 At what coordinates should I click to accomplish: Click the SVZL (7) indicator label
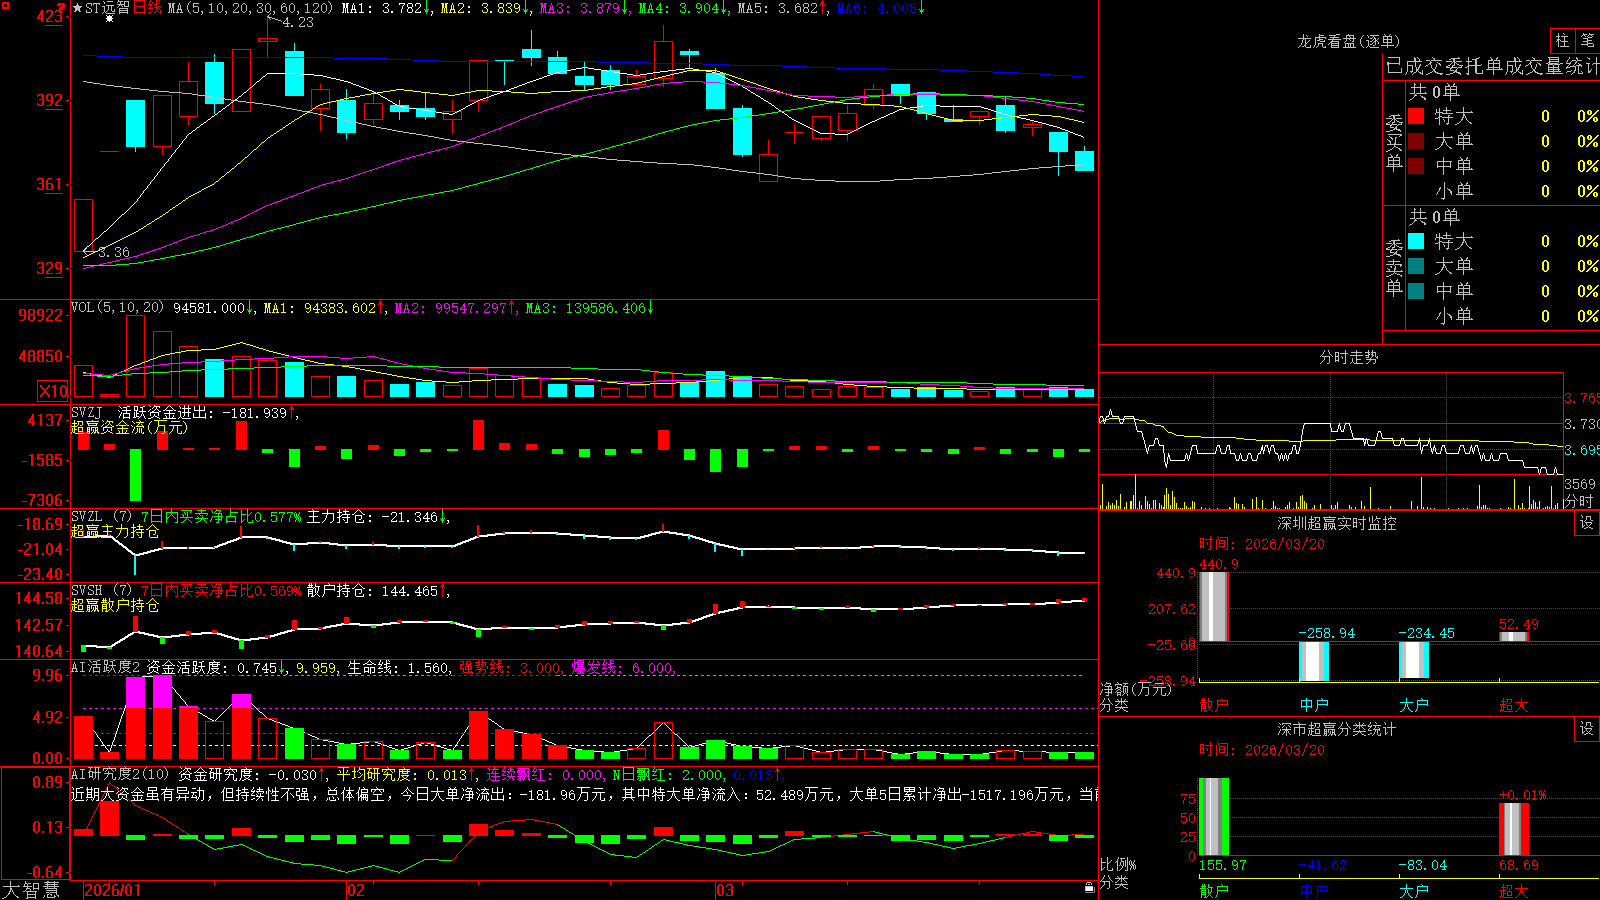(101, 516)
